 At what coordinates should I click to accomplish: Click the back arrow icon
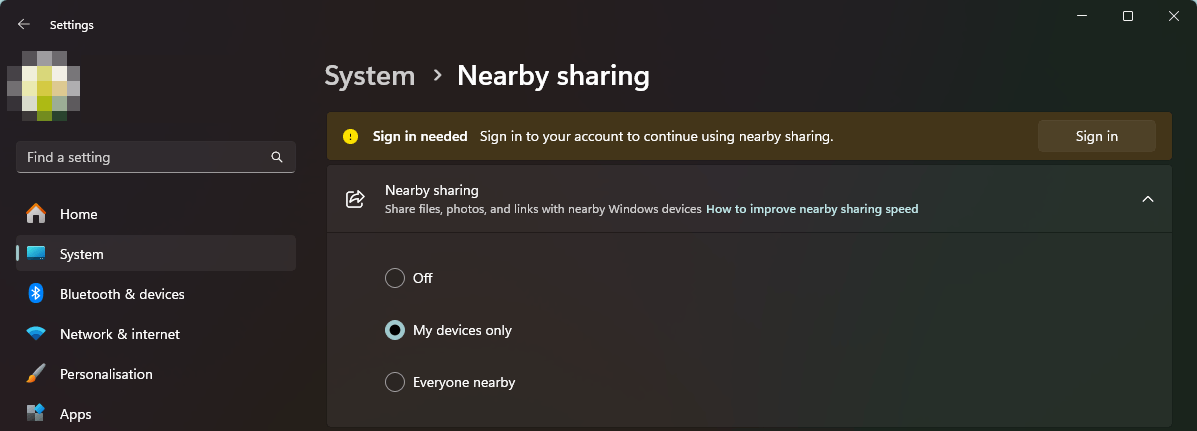click(x=24, y=24)
